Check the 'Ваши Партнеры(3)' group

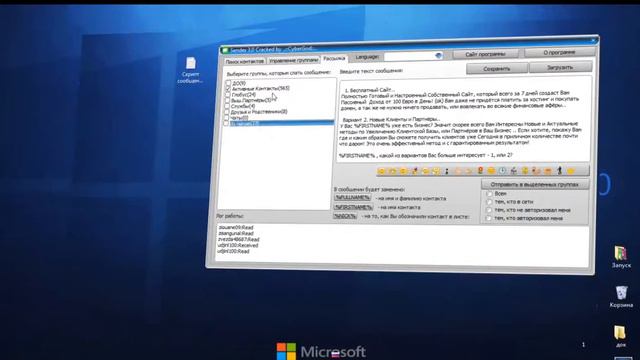coord(227,100)
